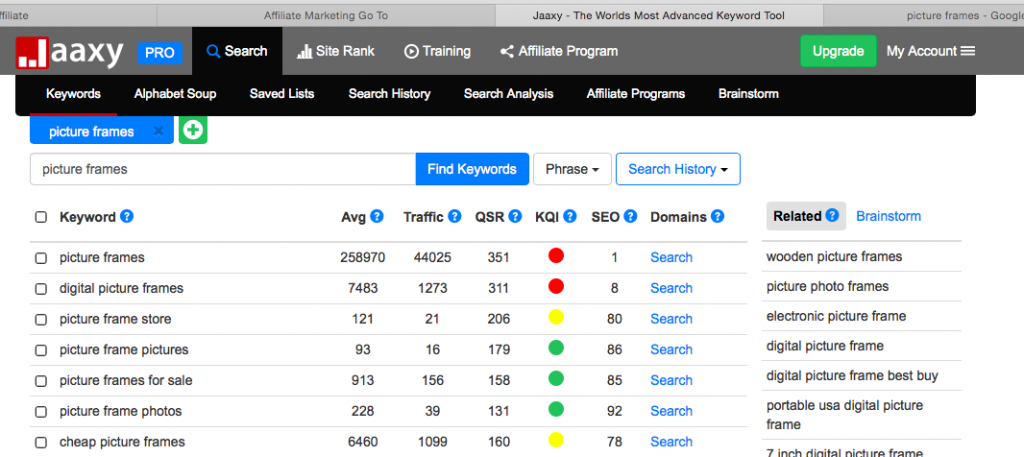Click help icon next to SEO header
Image resolution: width=1024 pixels, height=457 pixels.
(x=630, y=216)
